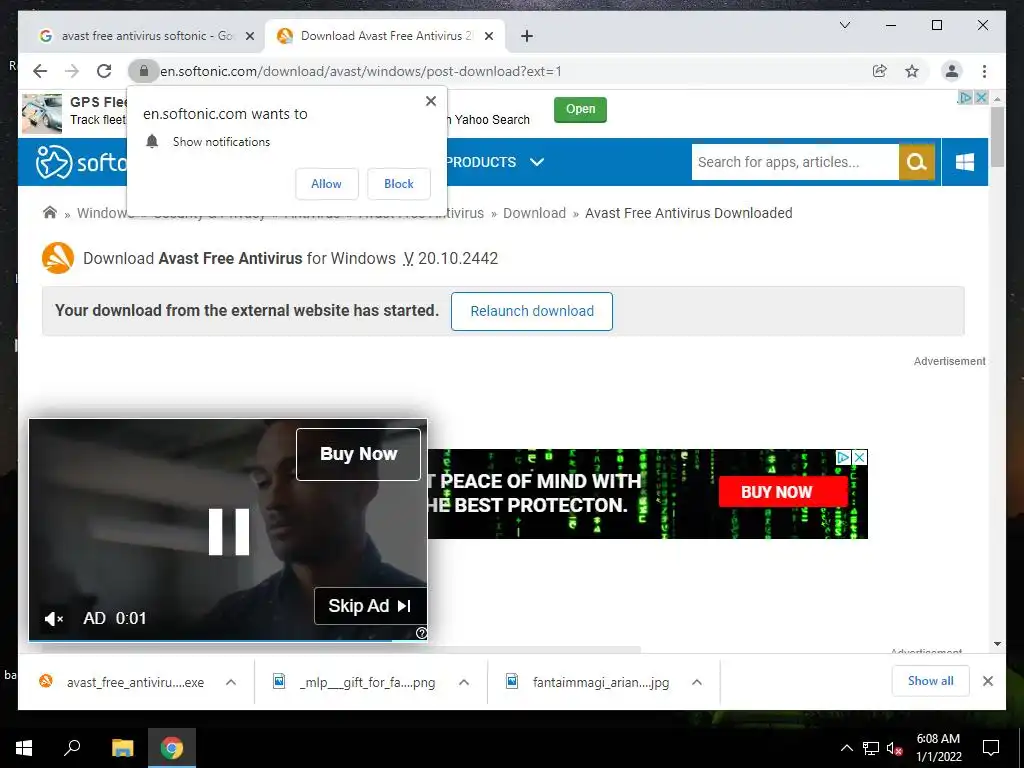Bookmark this page with the star
Screen dimensions: 1024x768
[912, 71]
